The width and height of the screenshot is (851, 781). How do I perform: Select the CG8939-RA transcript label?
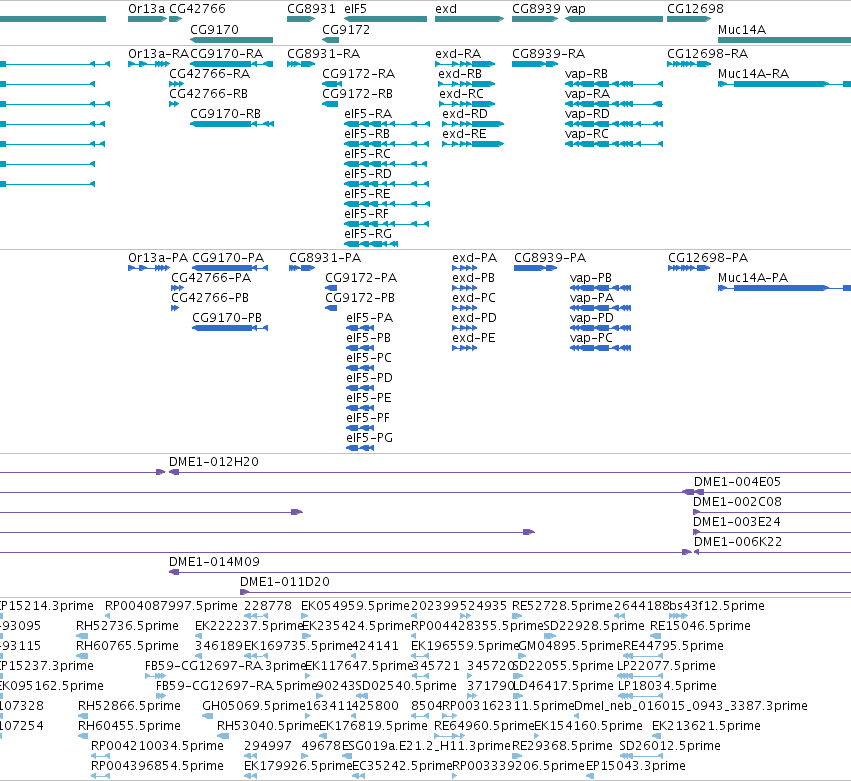coord(549,54)
